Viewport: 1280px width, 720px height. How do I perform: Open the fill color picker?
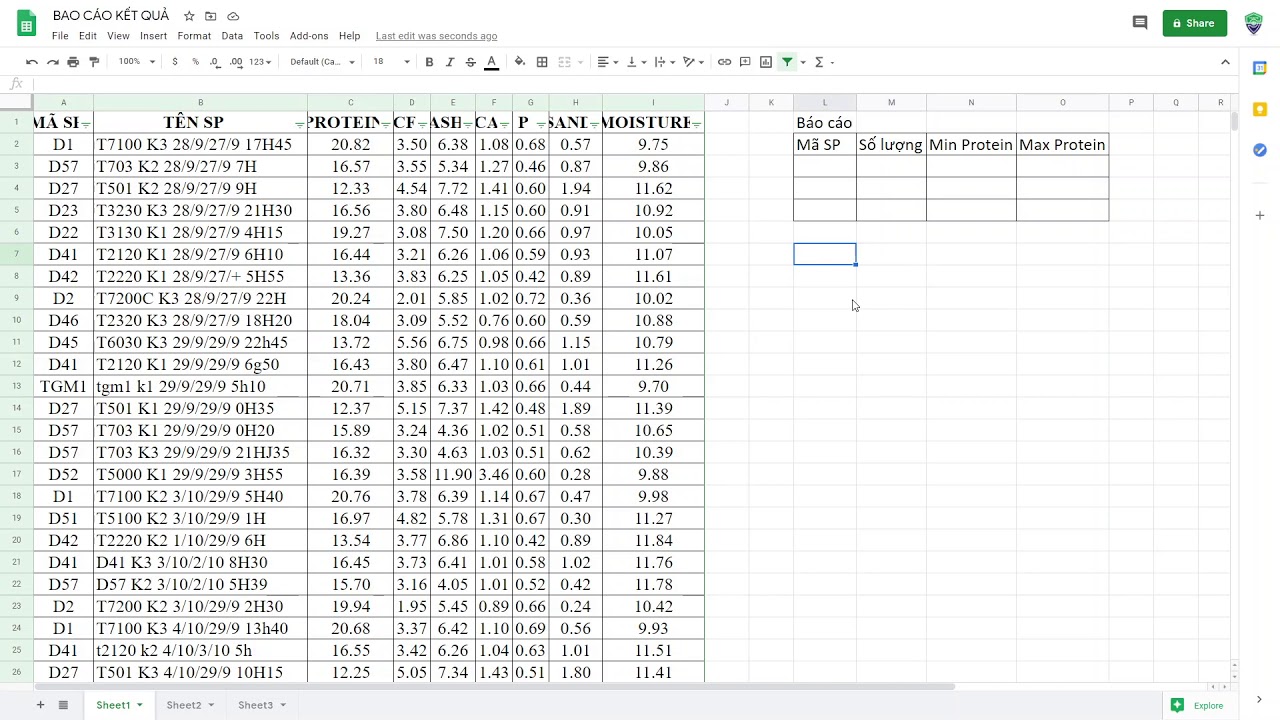(520, 62)
